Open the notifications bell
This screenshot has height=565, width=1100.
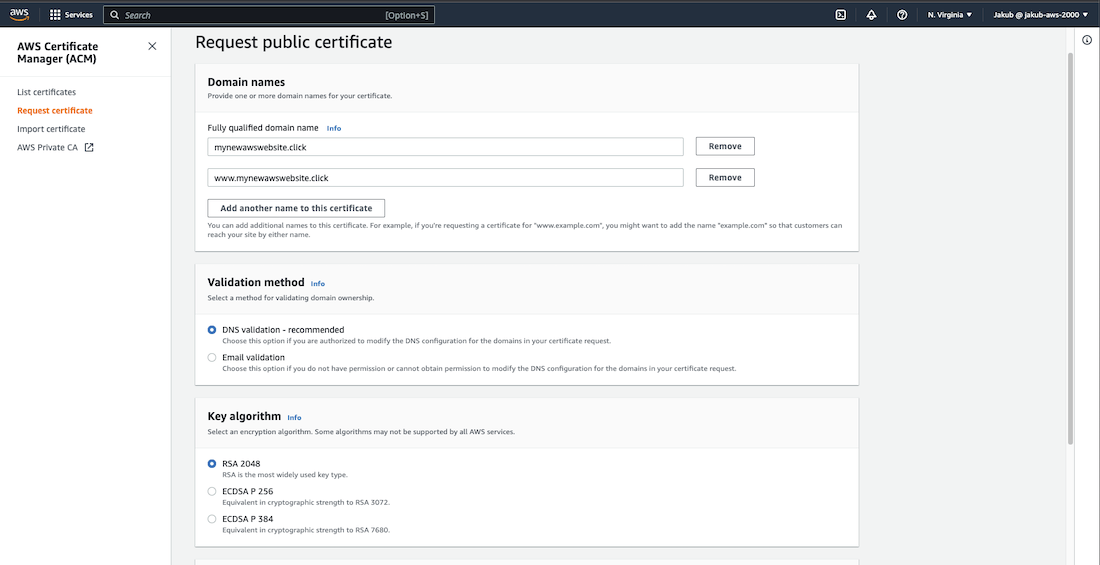click(x=871, y=15)
